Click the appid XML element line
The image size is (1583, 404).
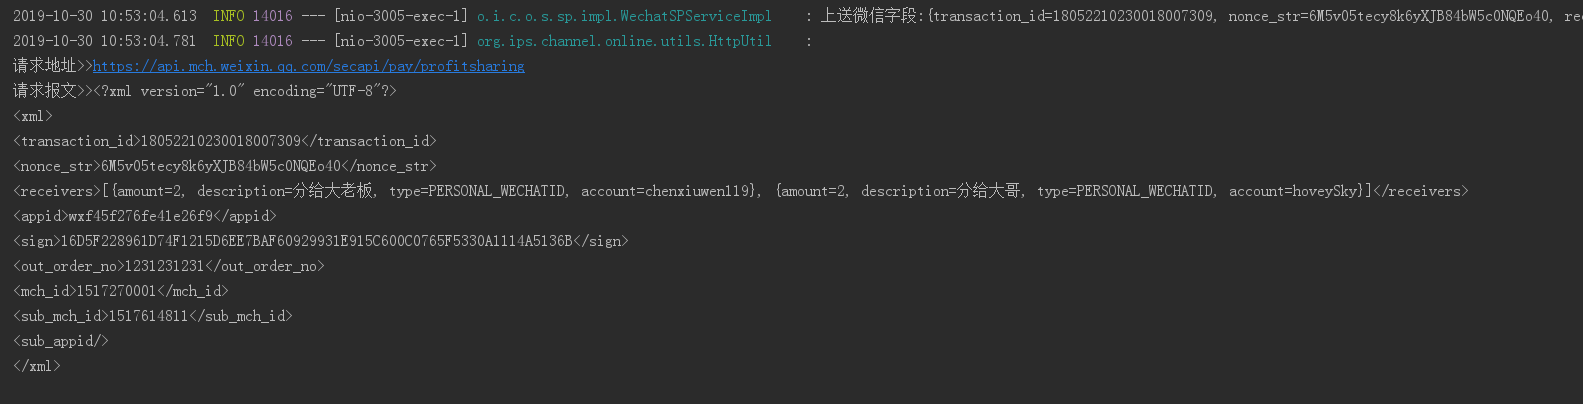(x=145, y=216)
